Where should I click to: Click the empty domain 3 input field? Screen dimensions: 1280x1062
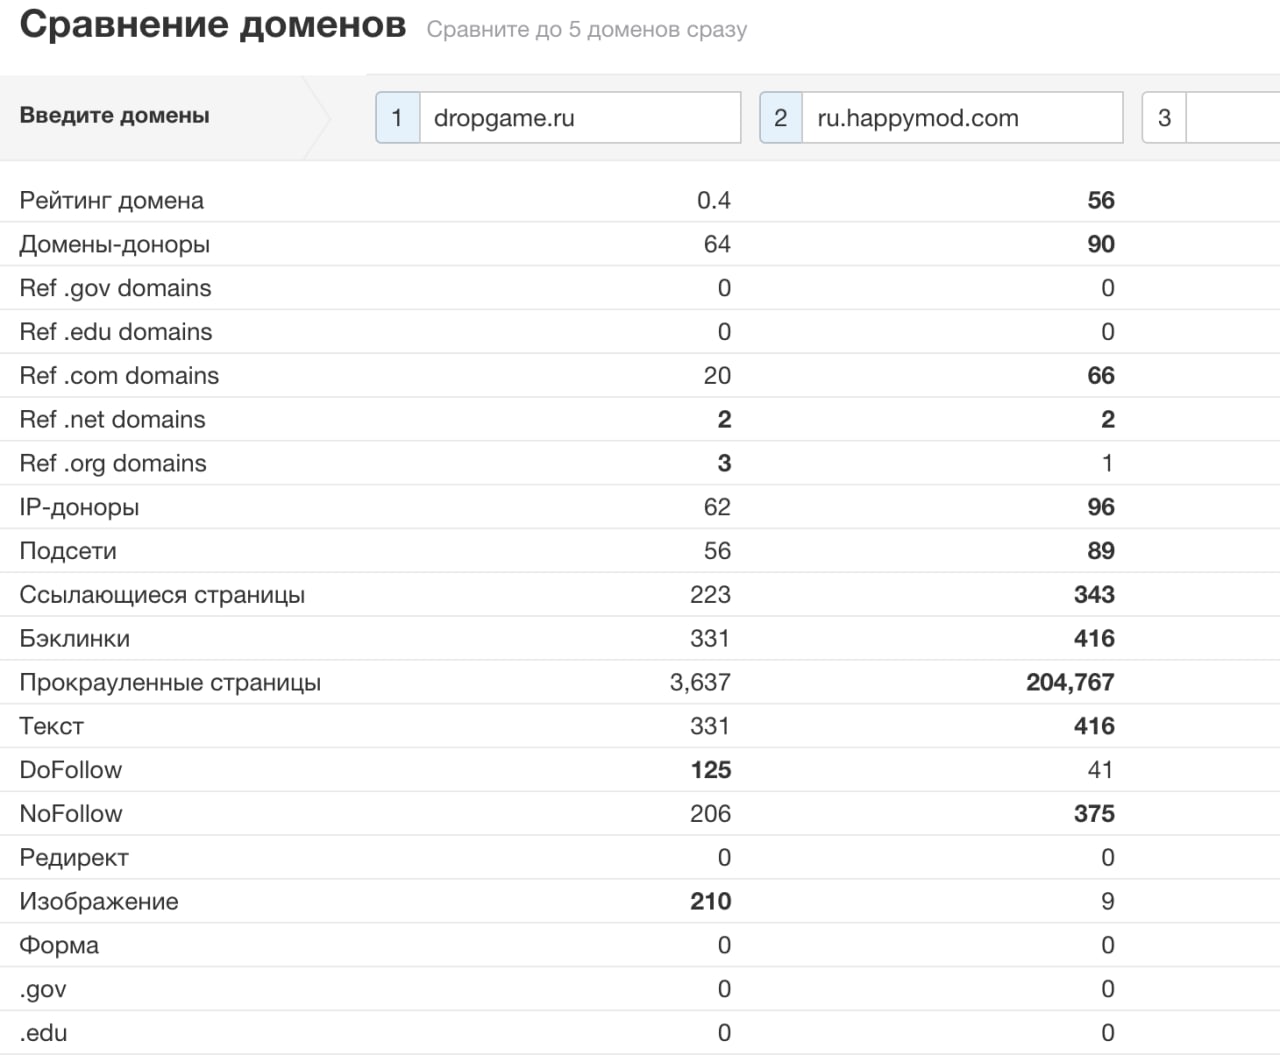pyautogui.click(x=1233, y=118)
